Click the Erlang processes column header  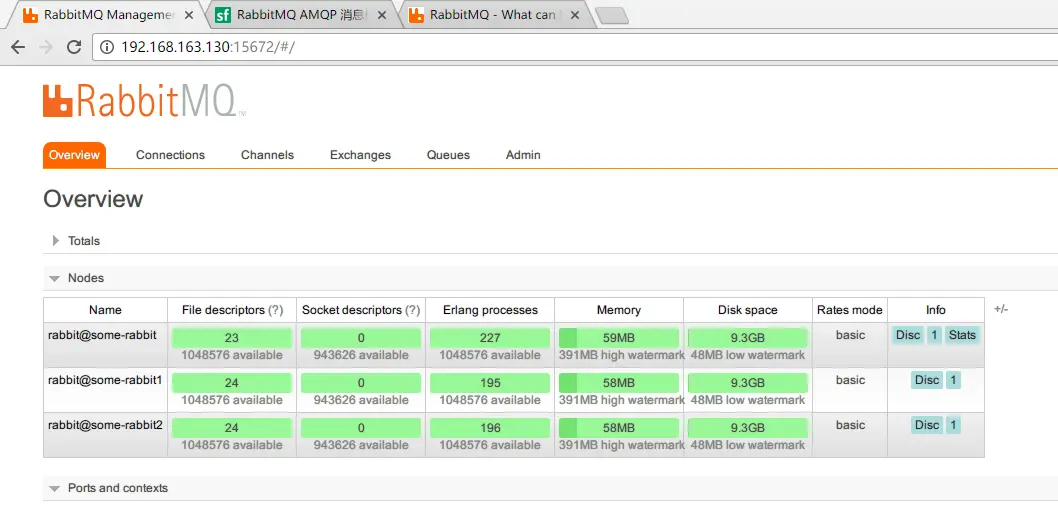tap(490, 310)
